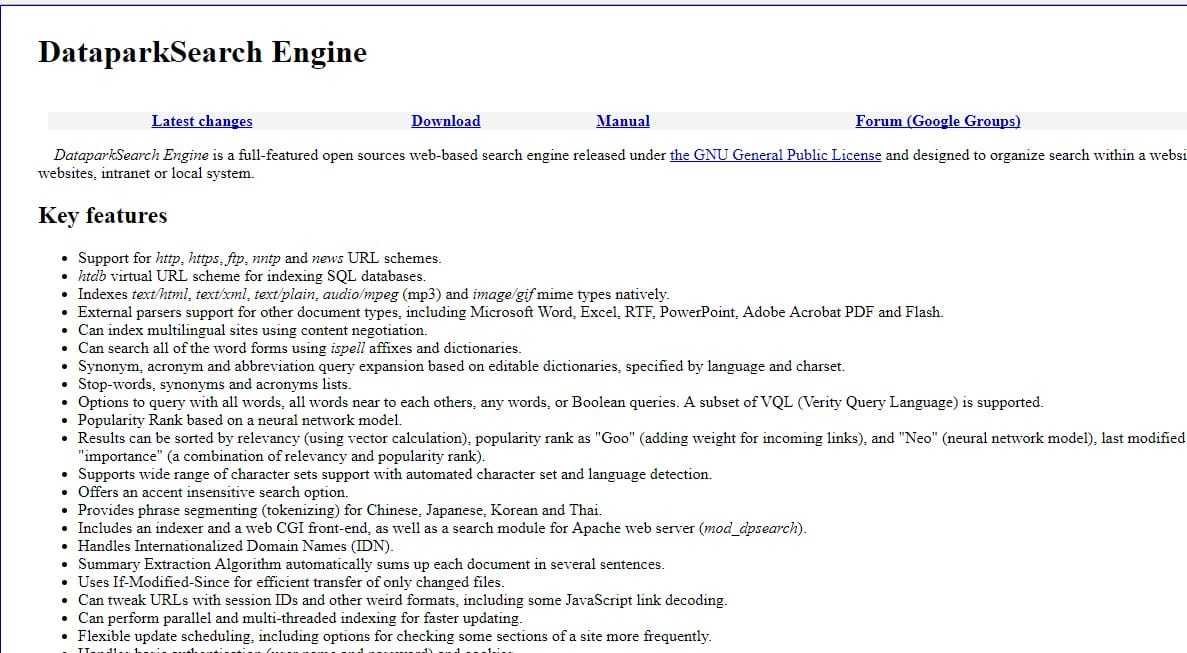Click the Download navigation link
The height and width of the screenshot is (653, 1187).
click(445, 121)
